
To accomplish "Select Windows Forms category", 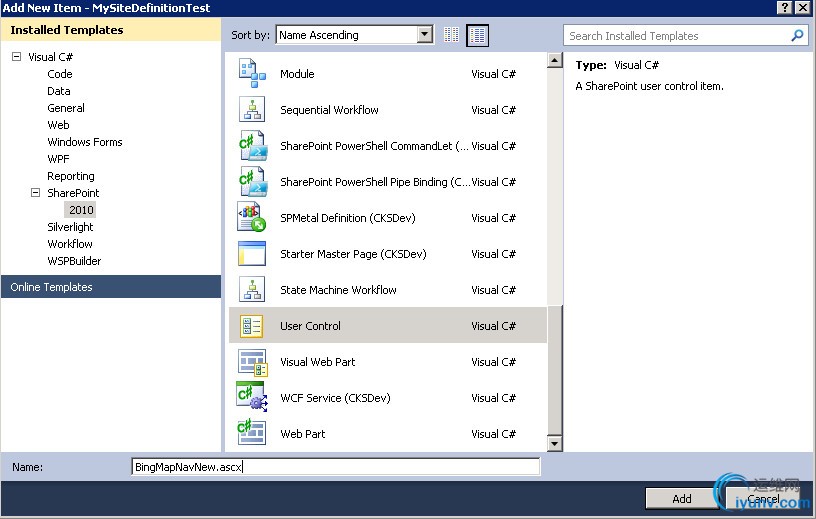I will click(85, 142).
